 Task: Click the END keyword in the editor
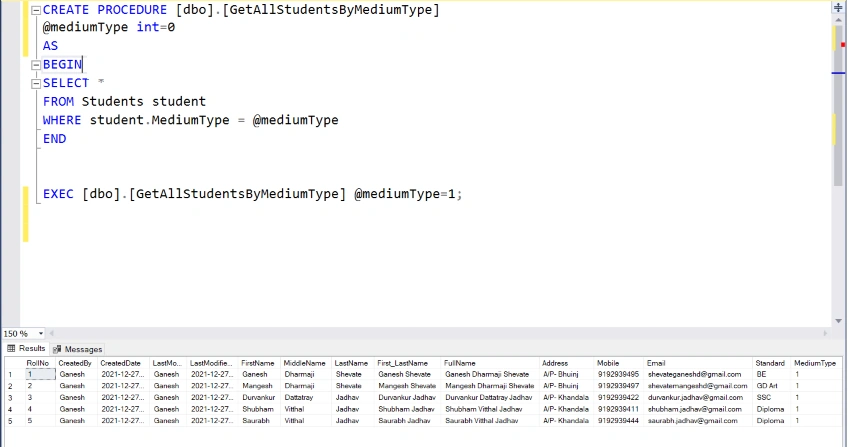[x=54, y=139]
